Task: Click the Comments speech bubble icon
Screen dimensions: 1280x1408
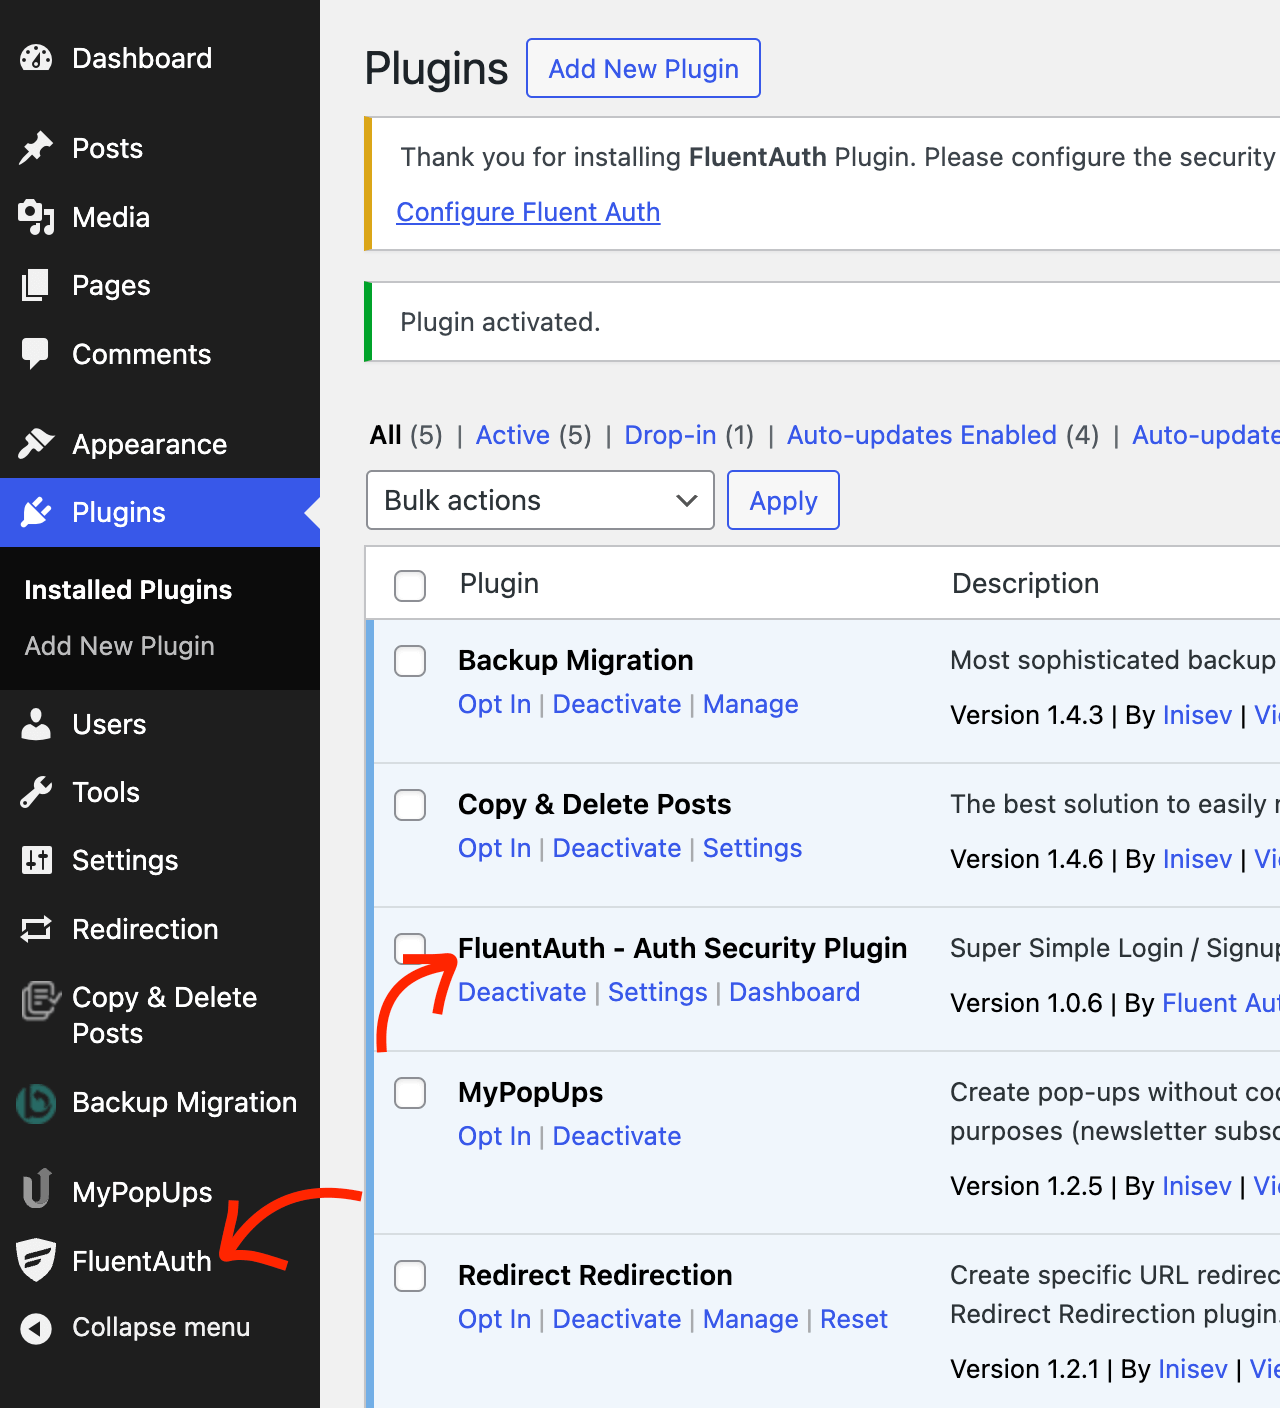Action: point(36,353)
